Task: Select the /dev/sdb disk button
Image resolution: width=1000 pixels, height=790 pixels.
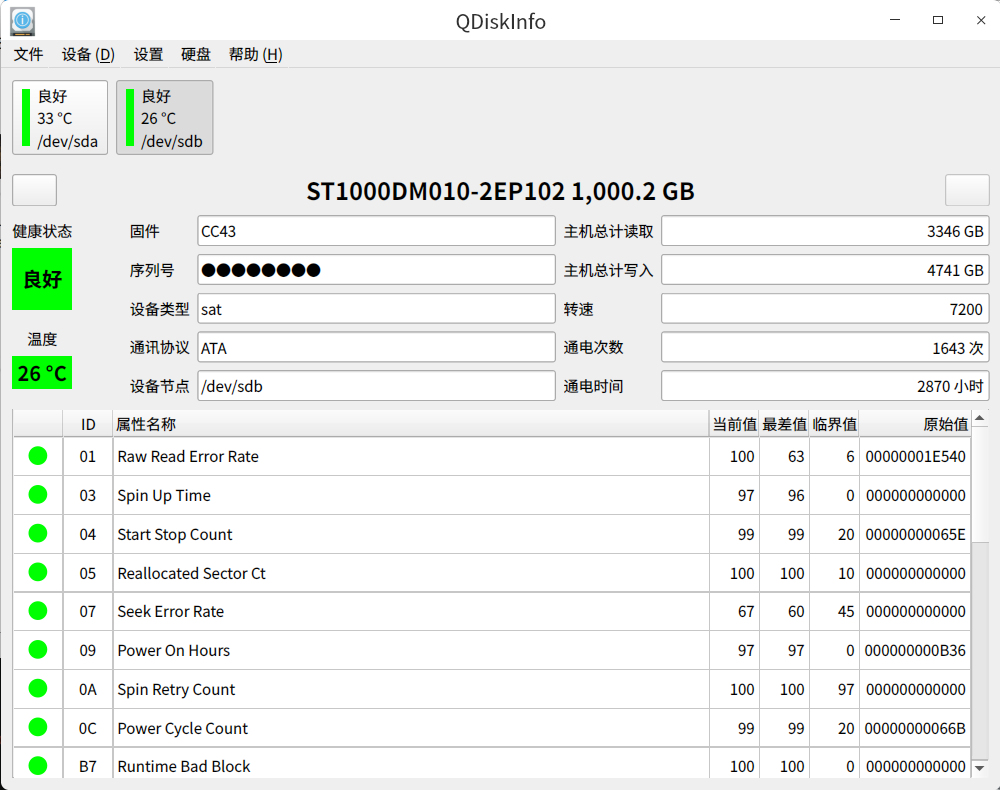Action: pos(164,118)
